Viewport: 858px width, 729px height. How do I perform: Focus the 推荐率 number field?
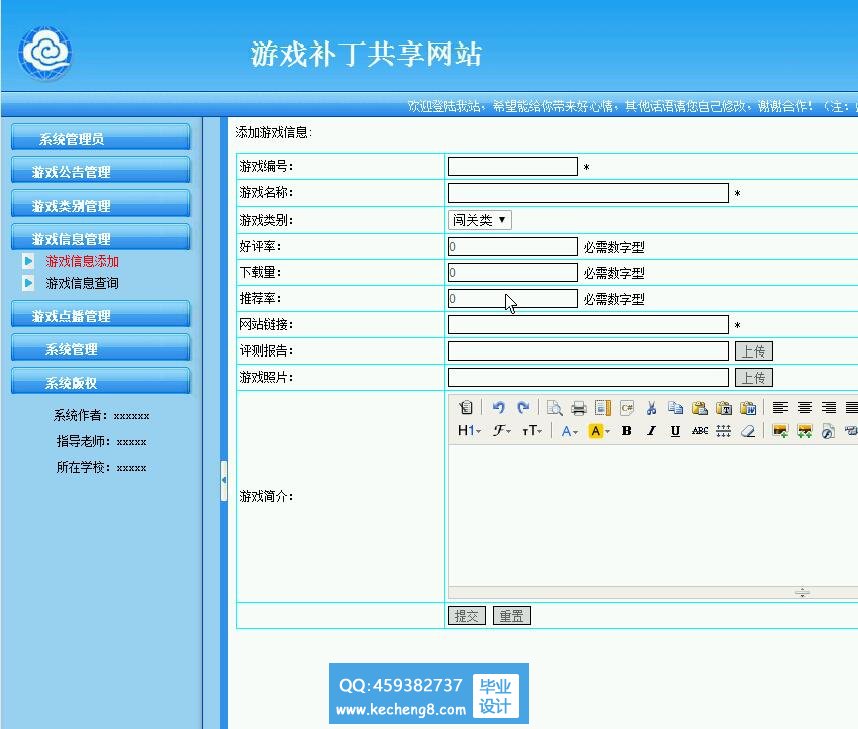point(513,299)
